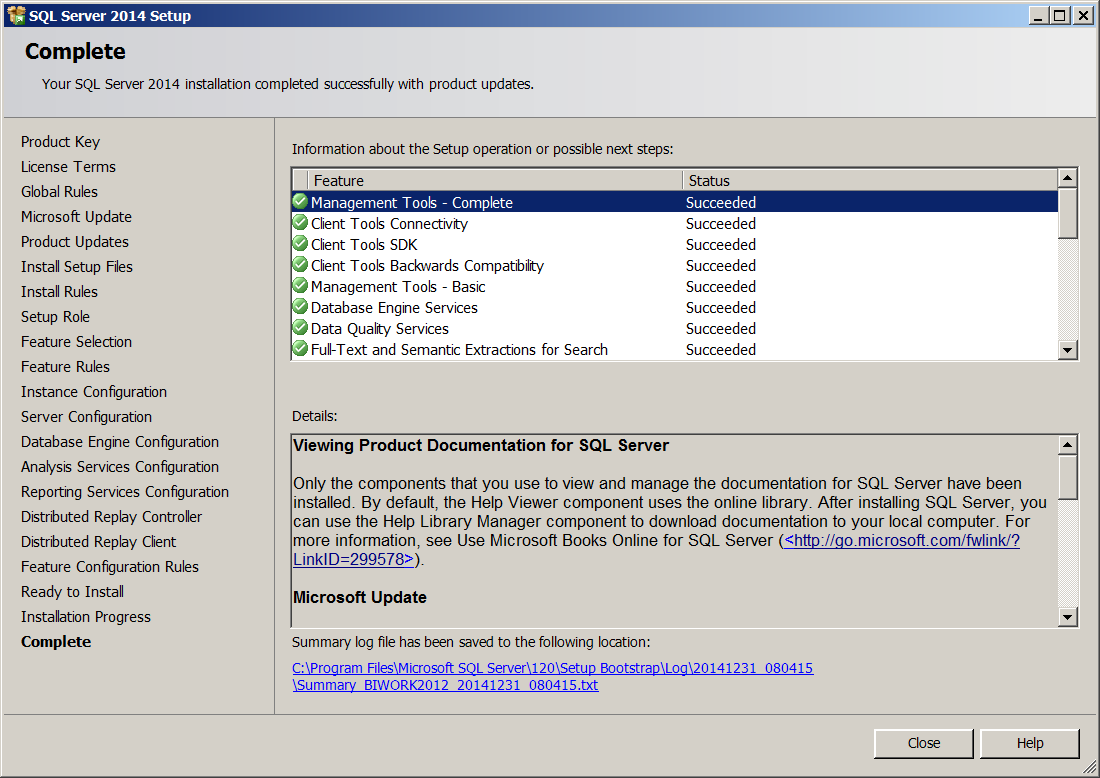Select the Client Tools Backwards Compatibility row
This screenshot has width=1100, height=778.
(x=675, y=265)
